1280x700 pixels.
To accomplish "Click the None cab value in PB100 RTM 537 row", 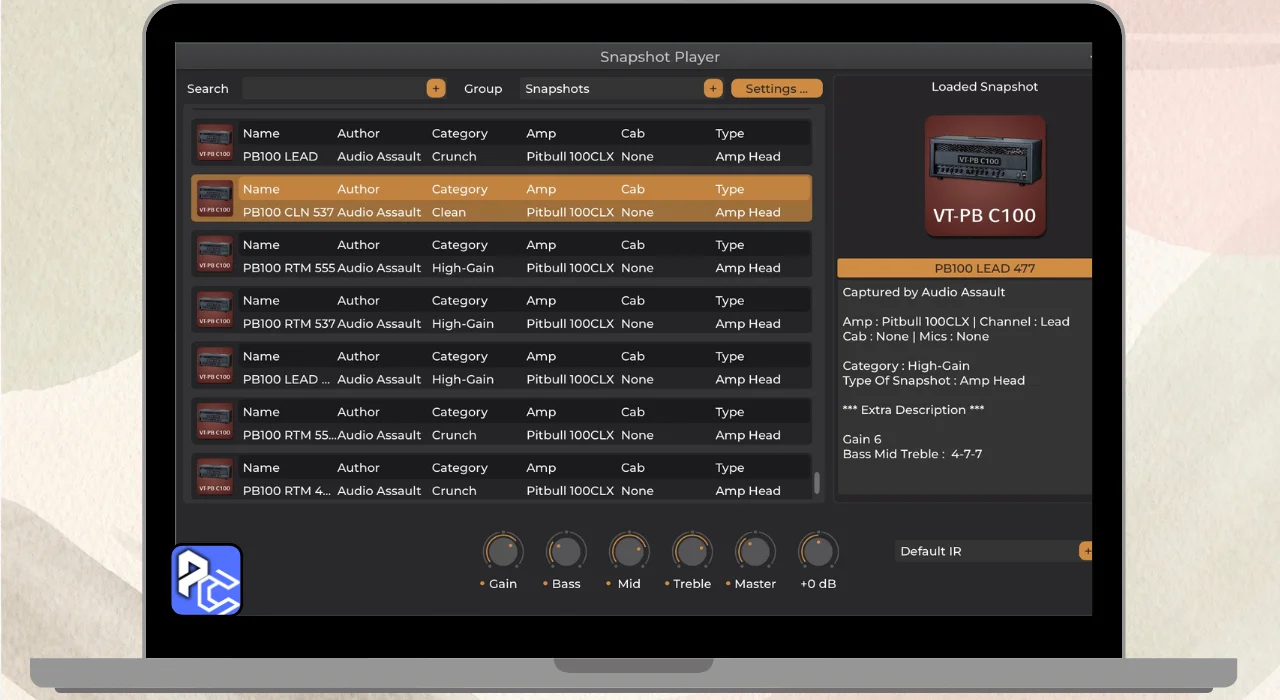I will tap(637, 324).
